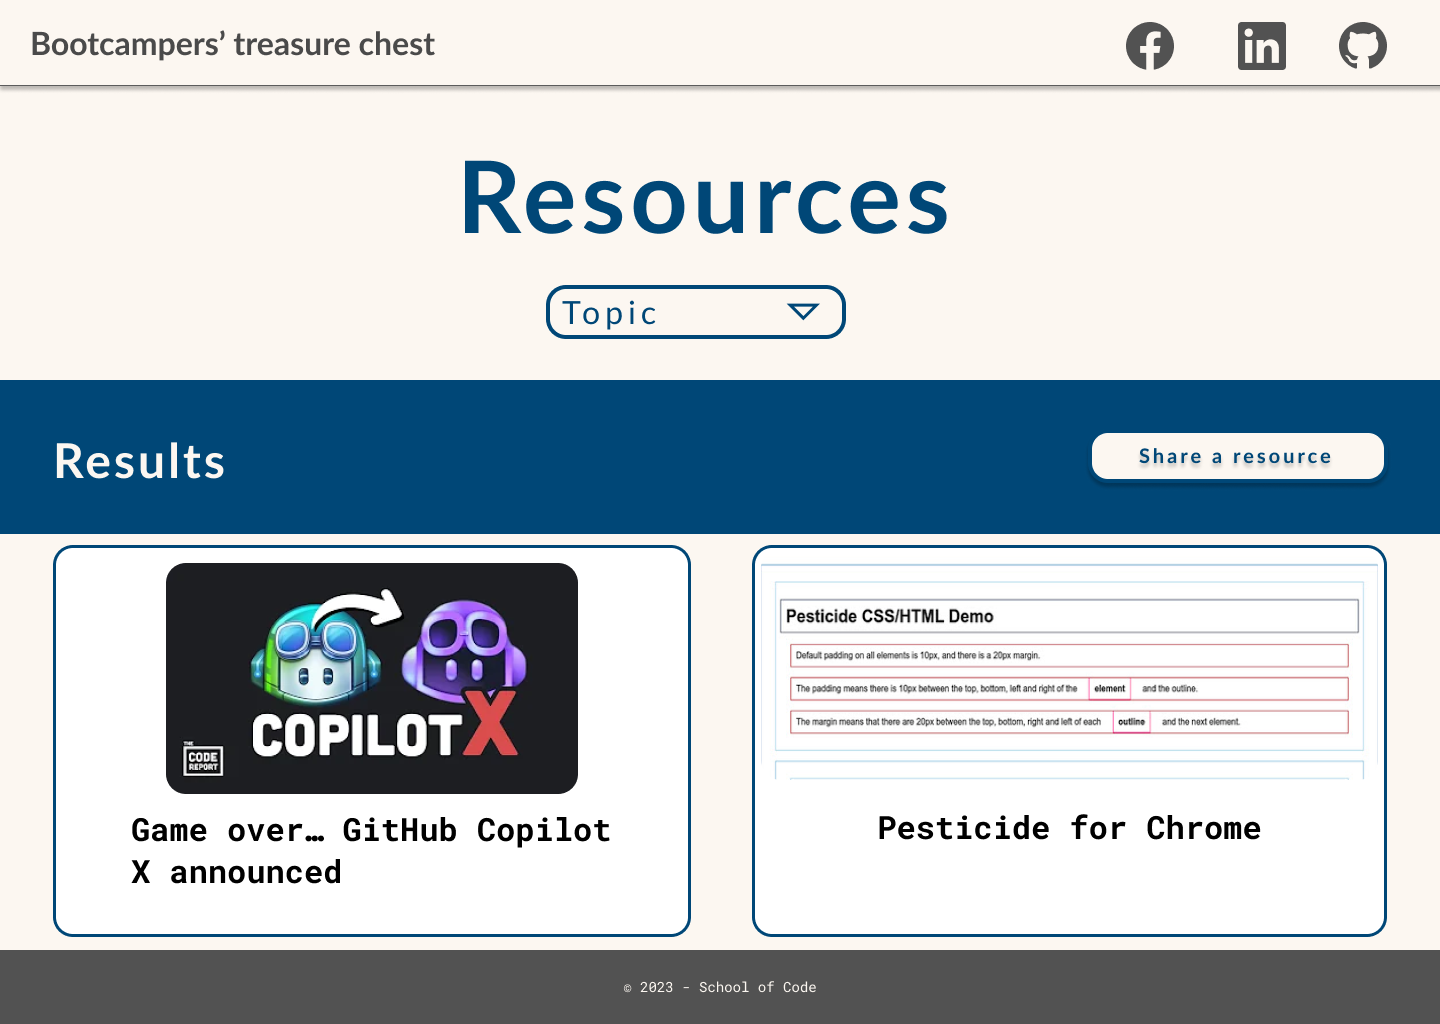Open the Facebook icon link
The height and width of the screenshot is (1024, 1440).
(x=1150, y=46)
